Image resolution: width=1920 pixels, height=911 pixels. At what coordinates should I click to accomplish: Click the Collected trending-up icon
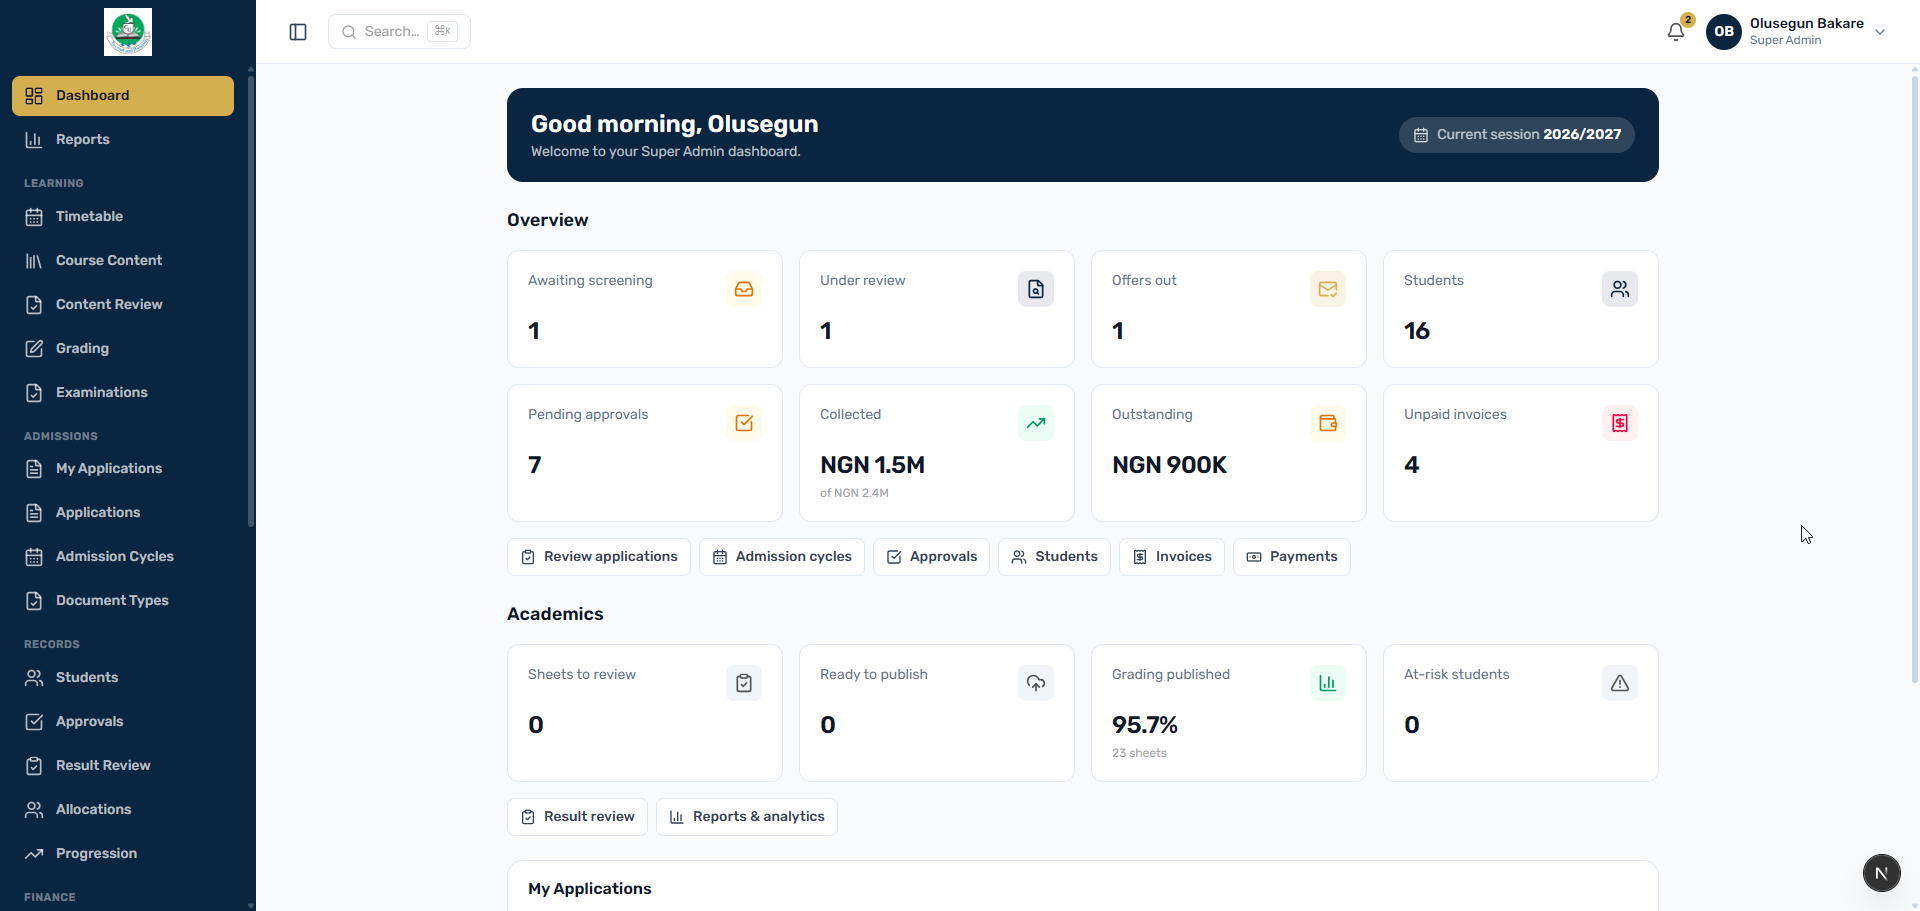[1036, 423]
